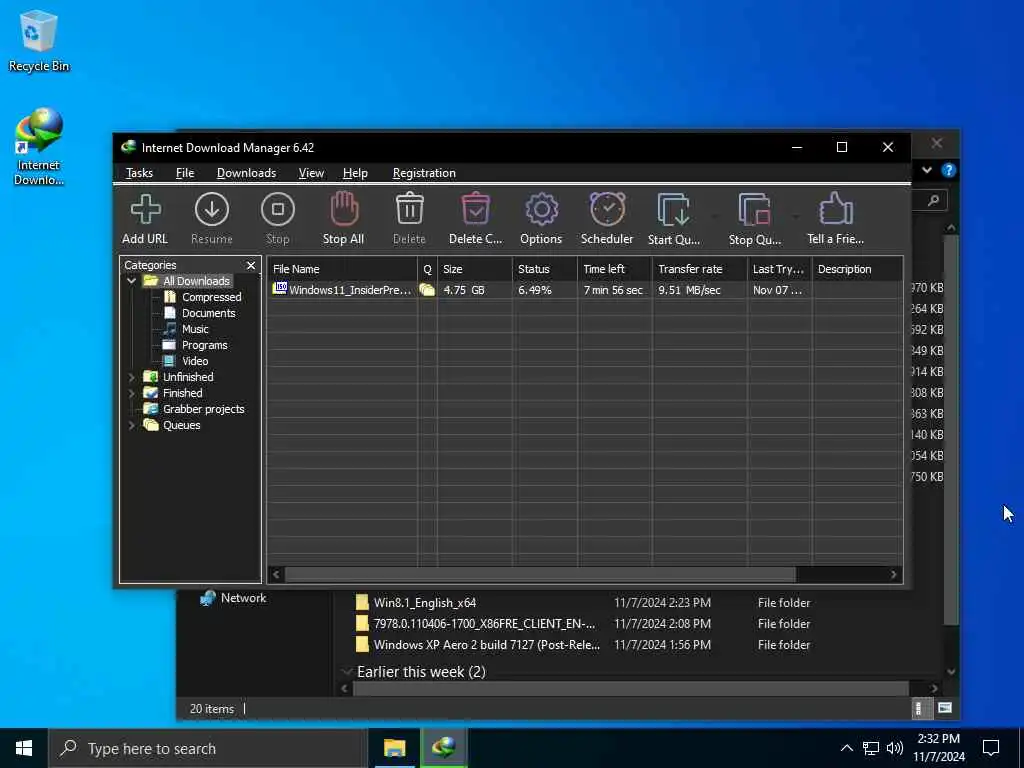This screenshot has width=1024, height=768.
Task: Select Grabber projects in the tree
Action: [x=203, y=409]
